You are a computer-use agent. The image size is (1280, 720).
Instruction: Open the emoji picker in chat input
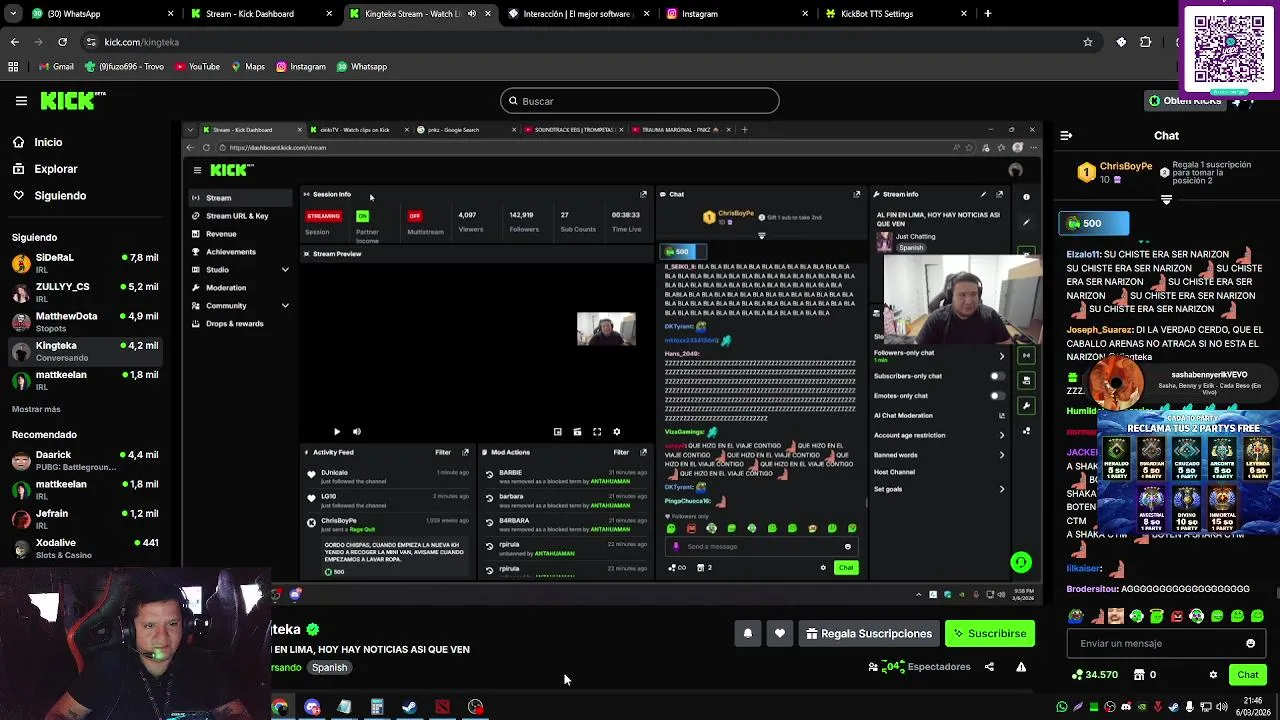1250,644
